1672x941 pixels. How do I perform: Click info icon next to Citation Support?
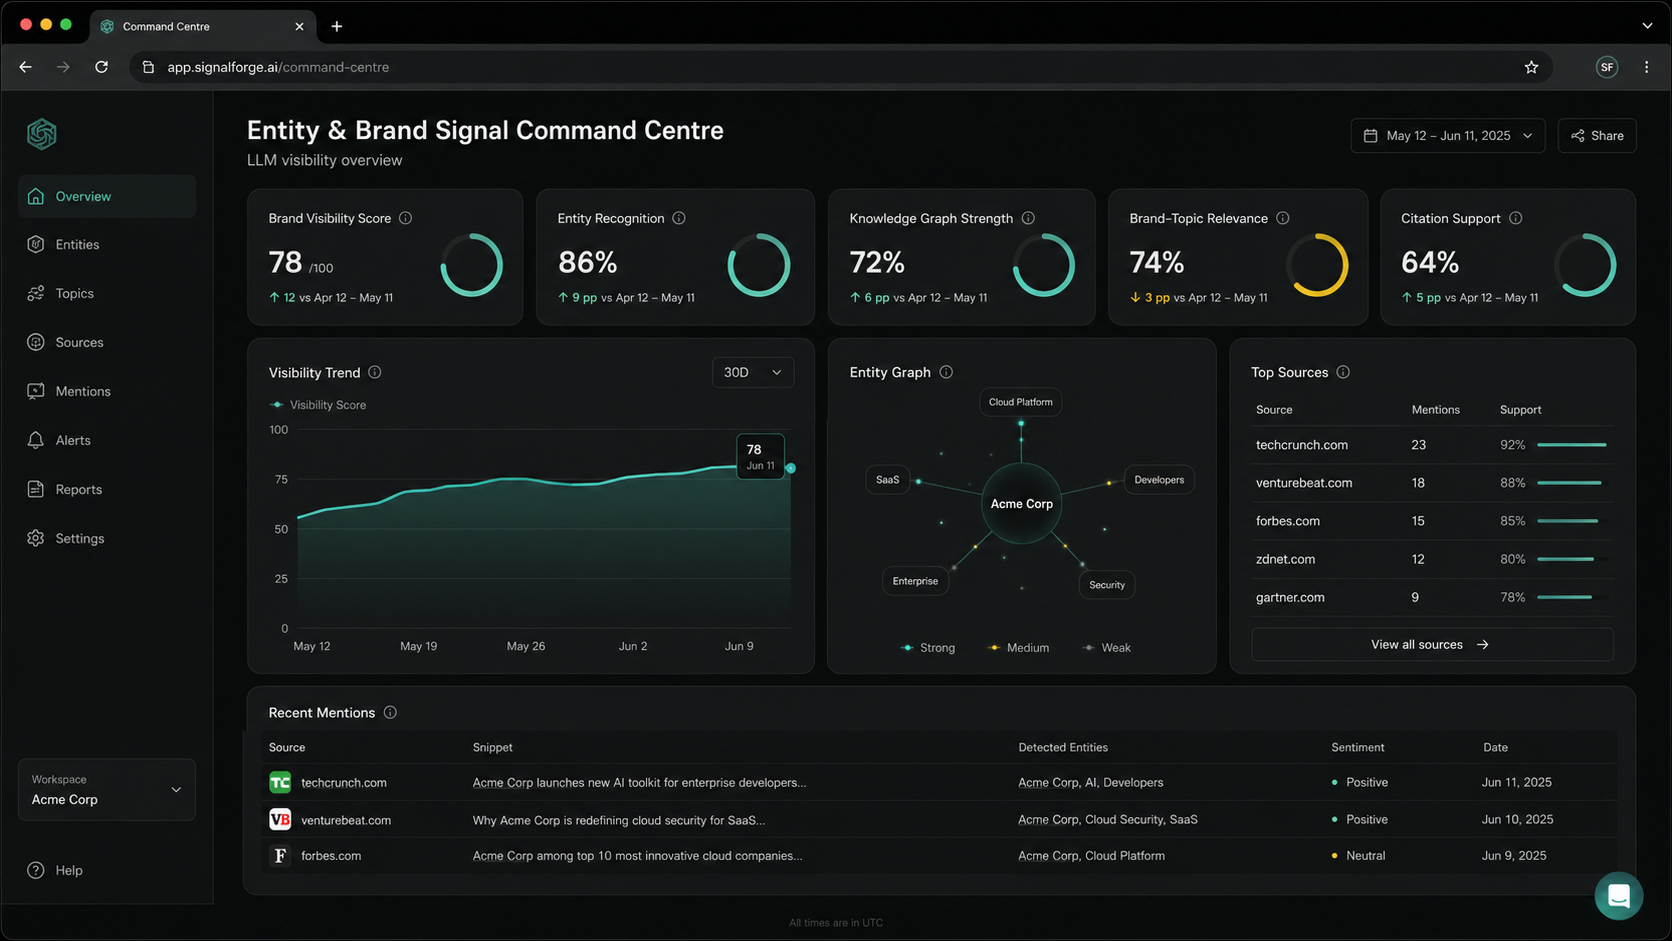(x=1516, y=218)
